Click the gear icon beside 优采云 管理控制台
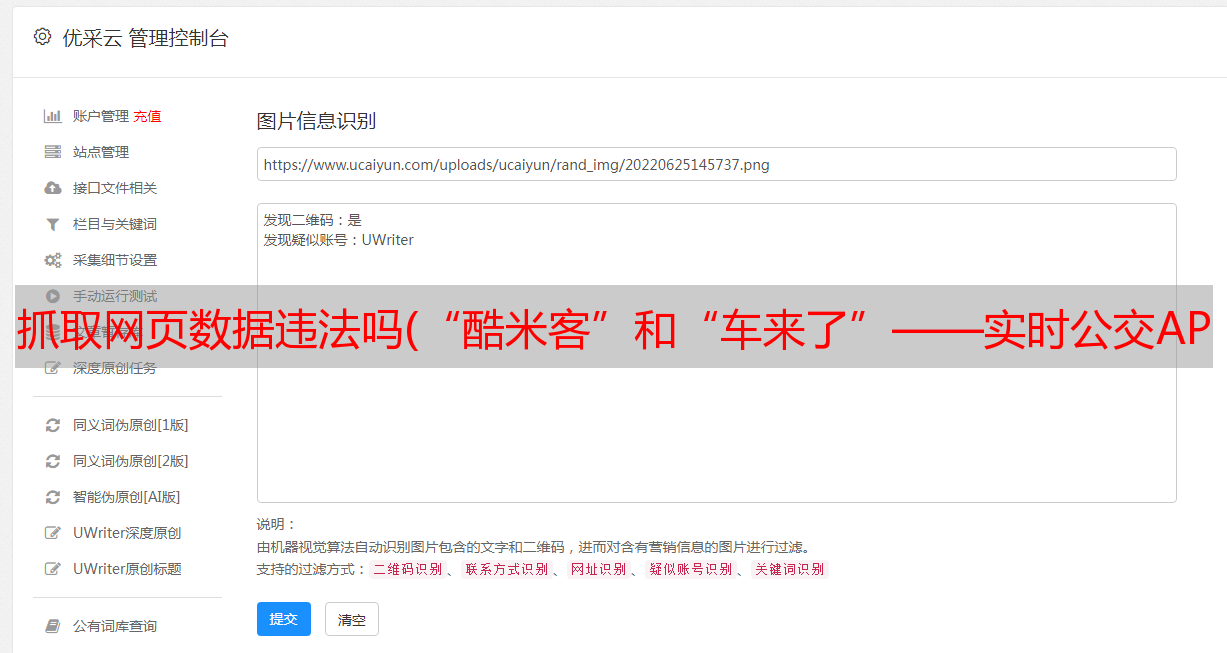This screenshot has height=653, width=1227. (x=42, y=37)
